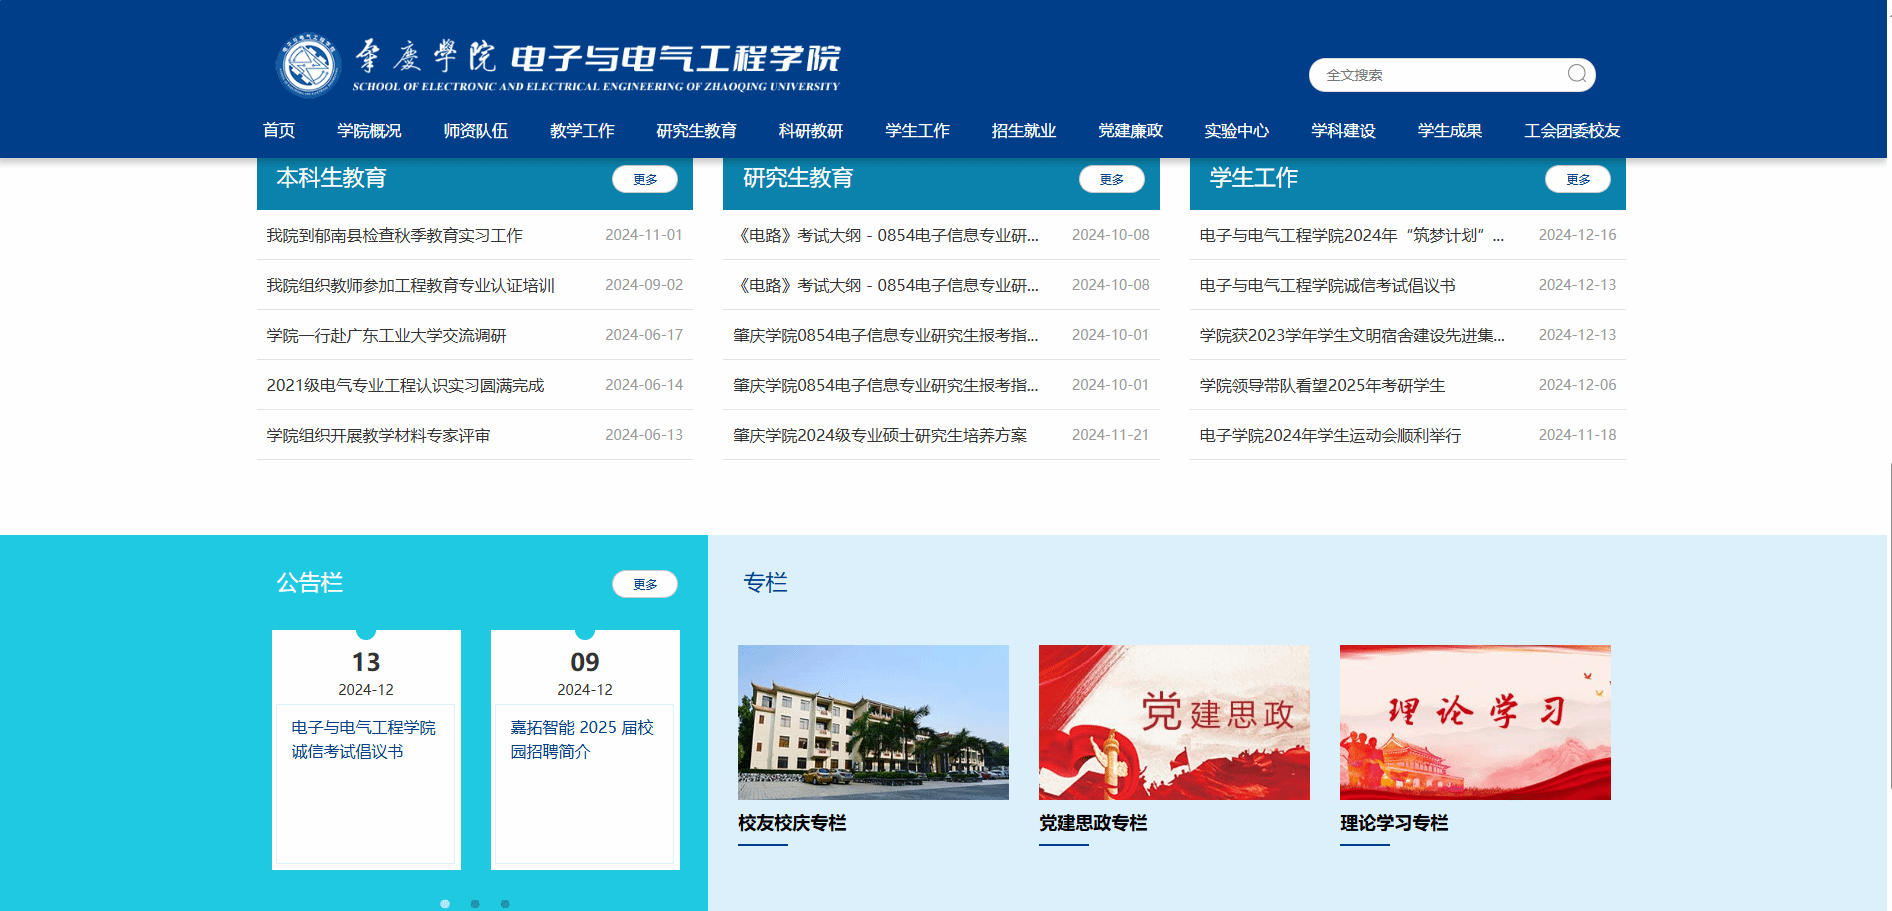1892x911 pixels.
Task: Click the search magnifier icon
Action: click(1576, 74)
